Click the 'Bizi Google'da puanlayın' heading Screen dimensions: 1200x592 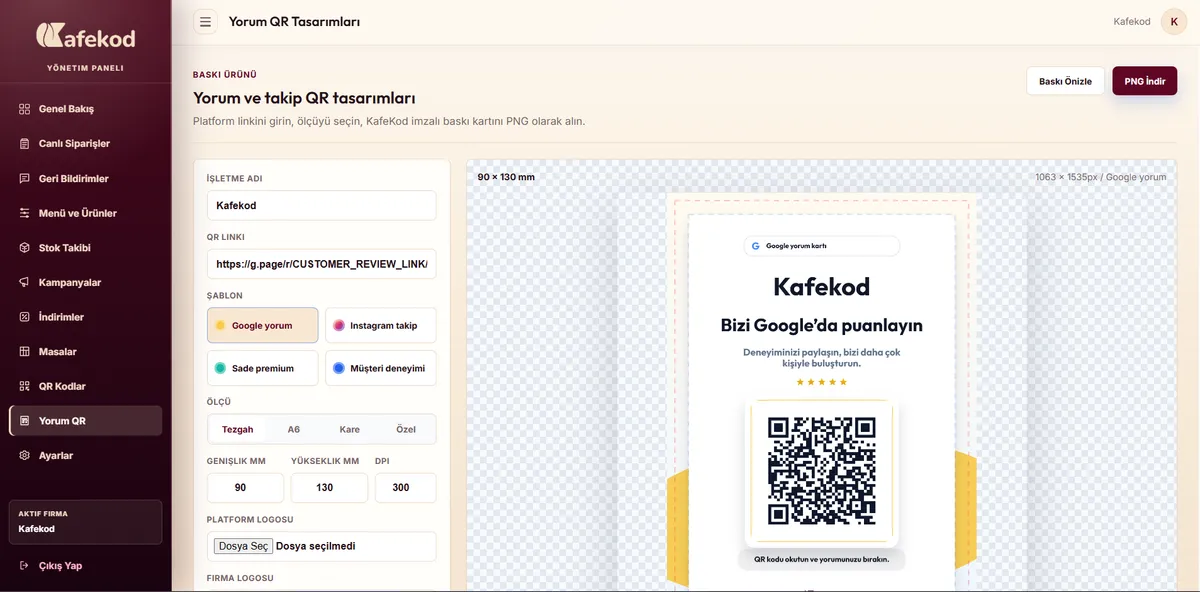pyautogui.click(x=822, y=326)
